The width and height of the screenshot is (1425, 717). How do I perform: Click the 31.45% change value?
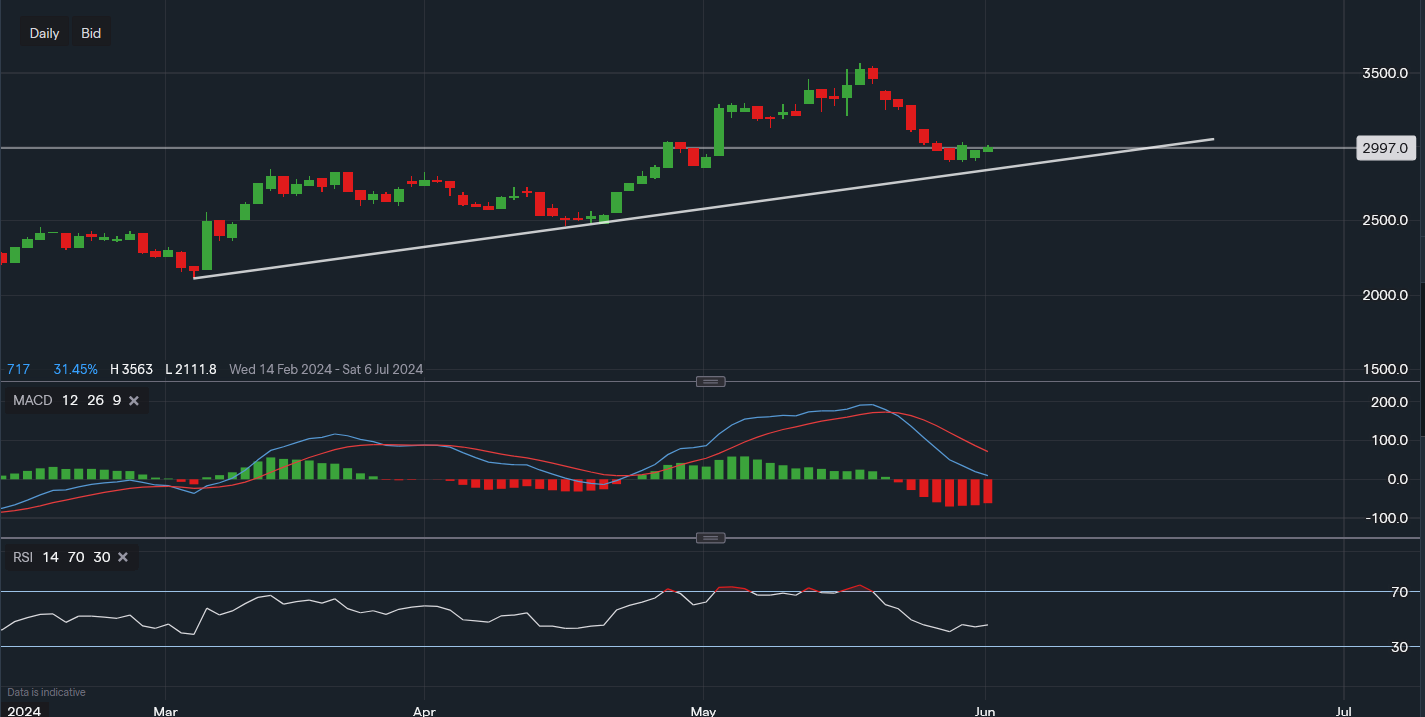(76, 369)
